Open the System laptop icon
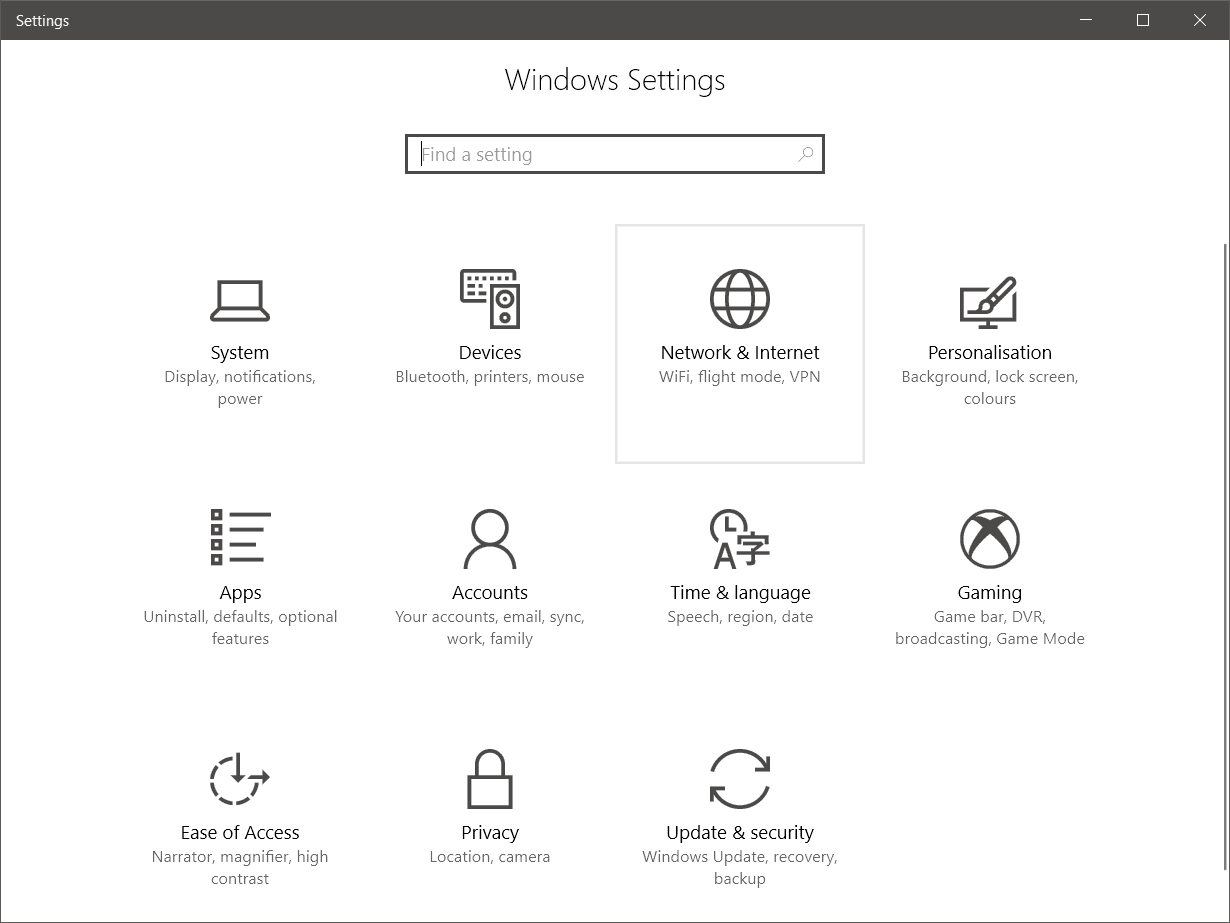Screen dimensions: 1230x923 (x=240, y=301)
